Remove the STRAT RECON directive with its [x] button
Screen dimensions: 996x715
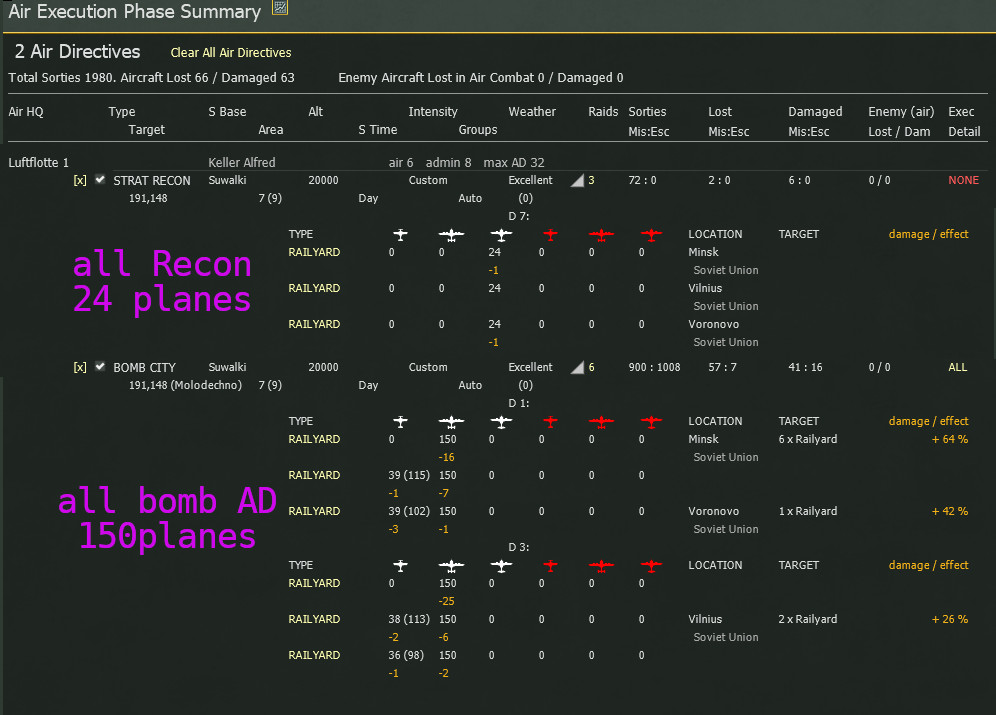(80, 180)
